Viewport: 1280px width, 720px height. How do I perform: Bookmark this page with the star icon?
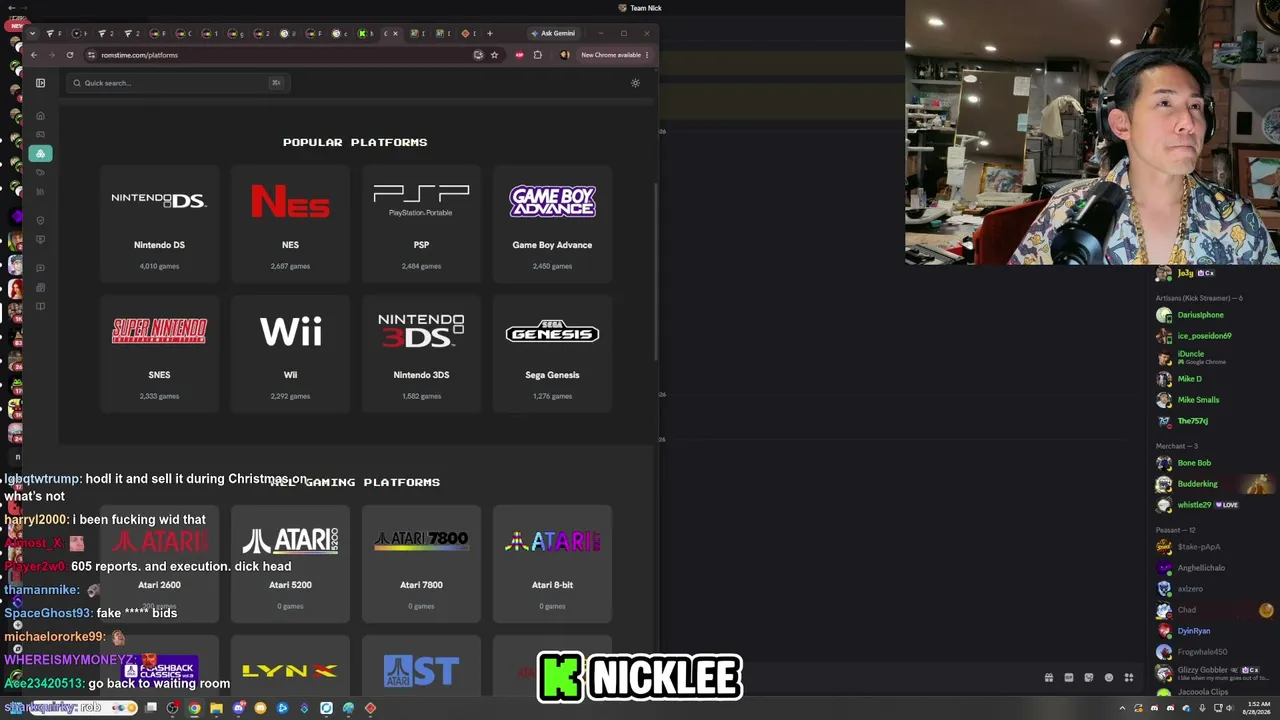tap(494, 55)
